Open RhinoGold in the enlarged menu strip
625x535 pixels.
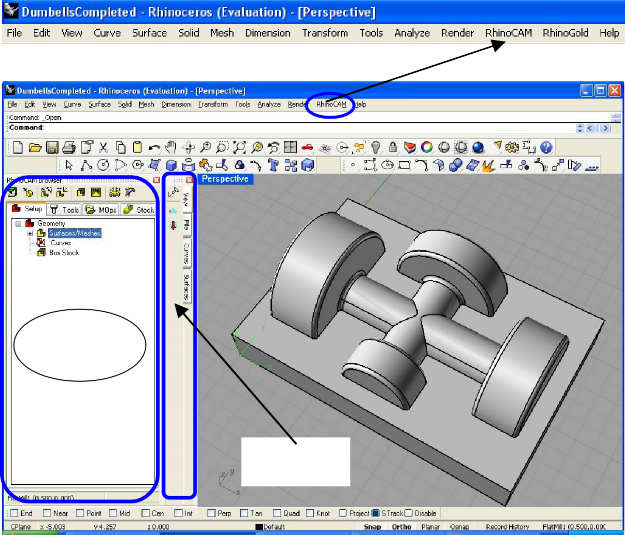[565, 33]
